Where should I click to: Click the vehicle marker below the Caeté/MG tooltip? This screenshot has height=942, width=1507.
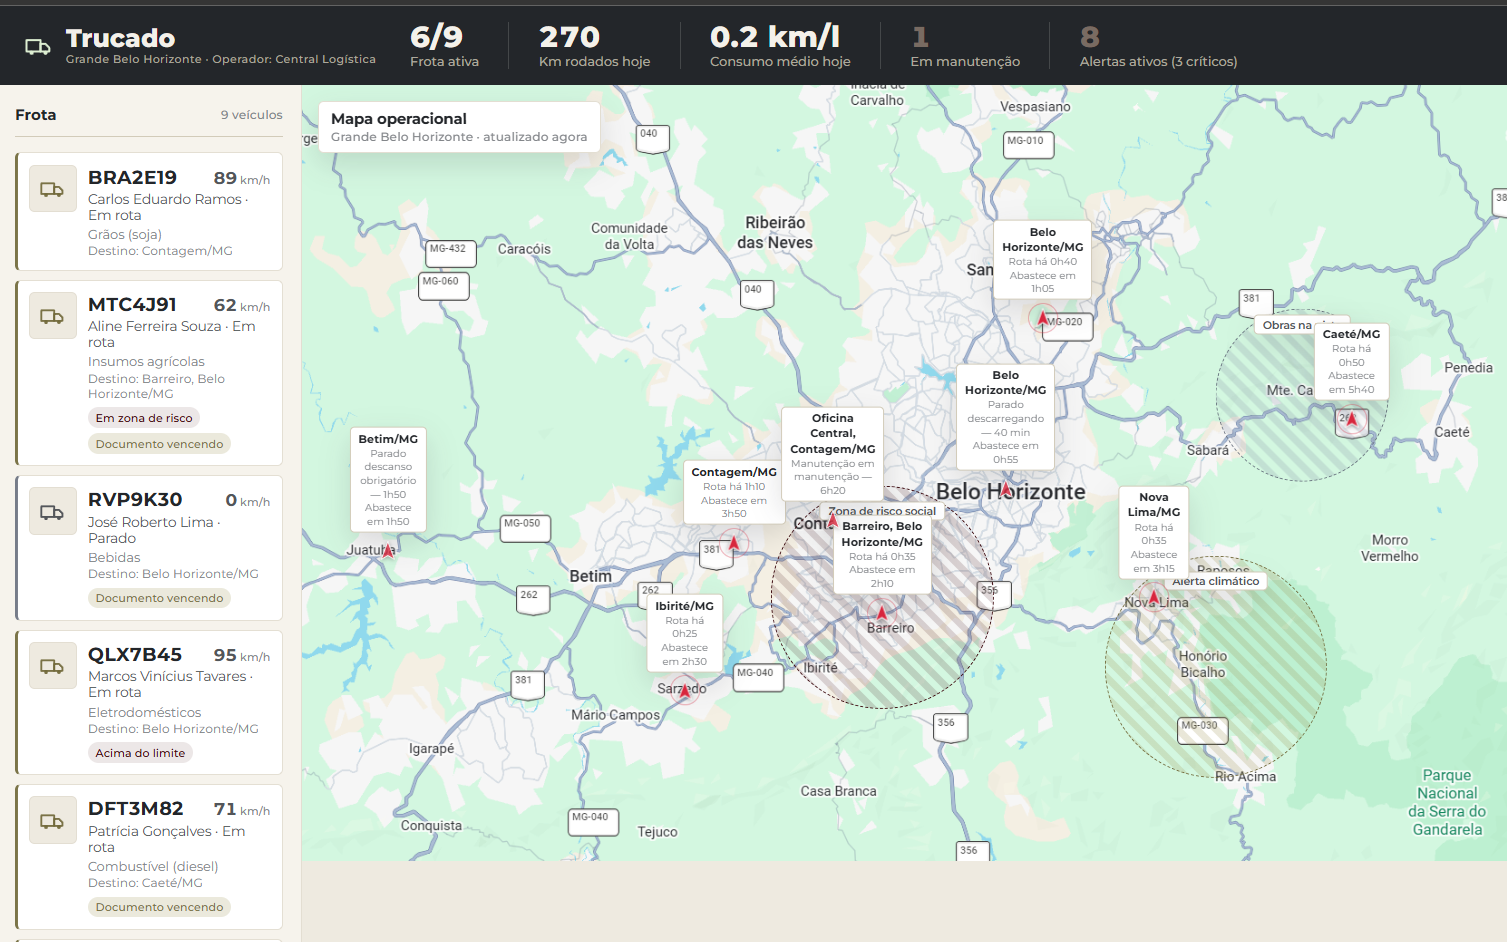1351,420
